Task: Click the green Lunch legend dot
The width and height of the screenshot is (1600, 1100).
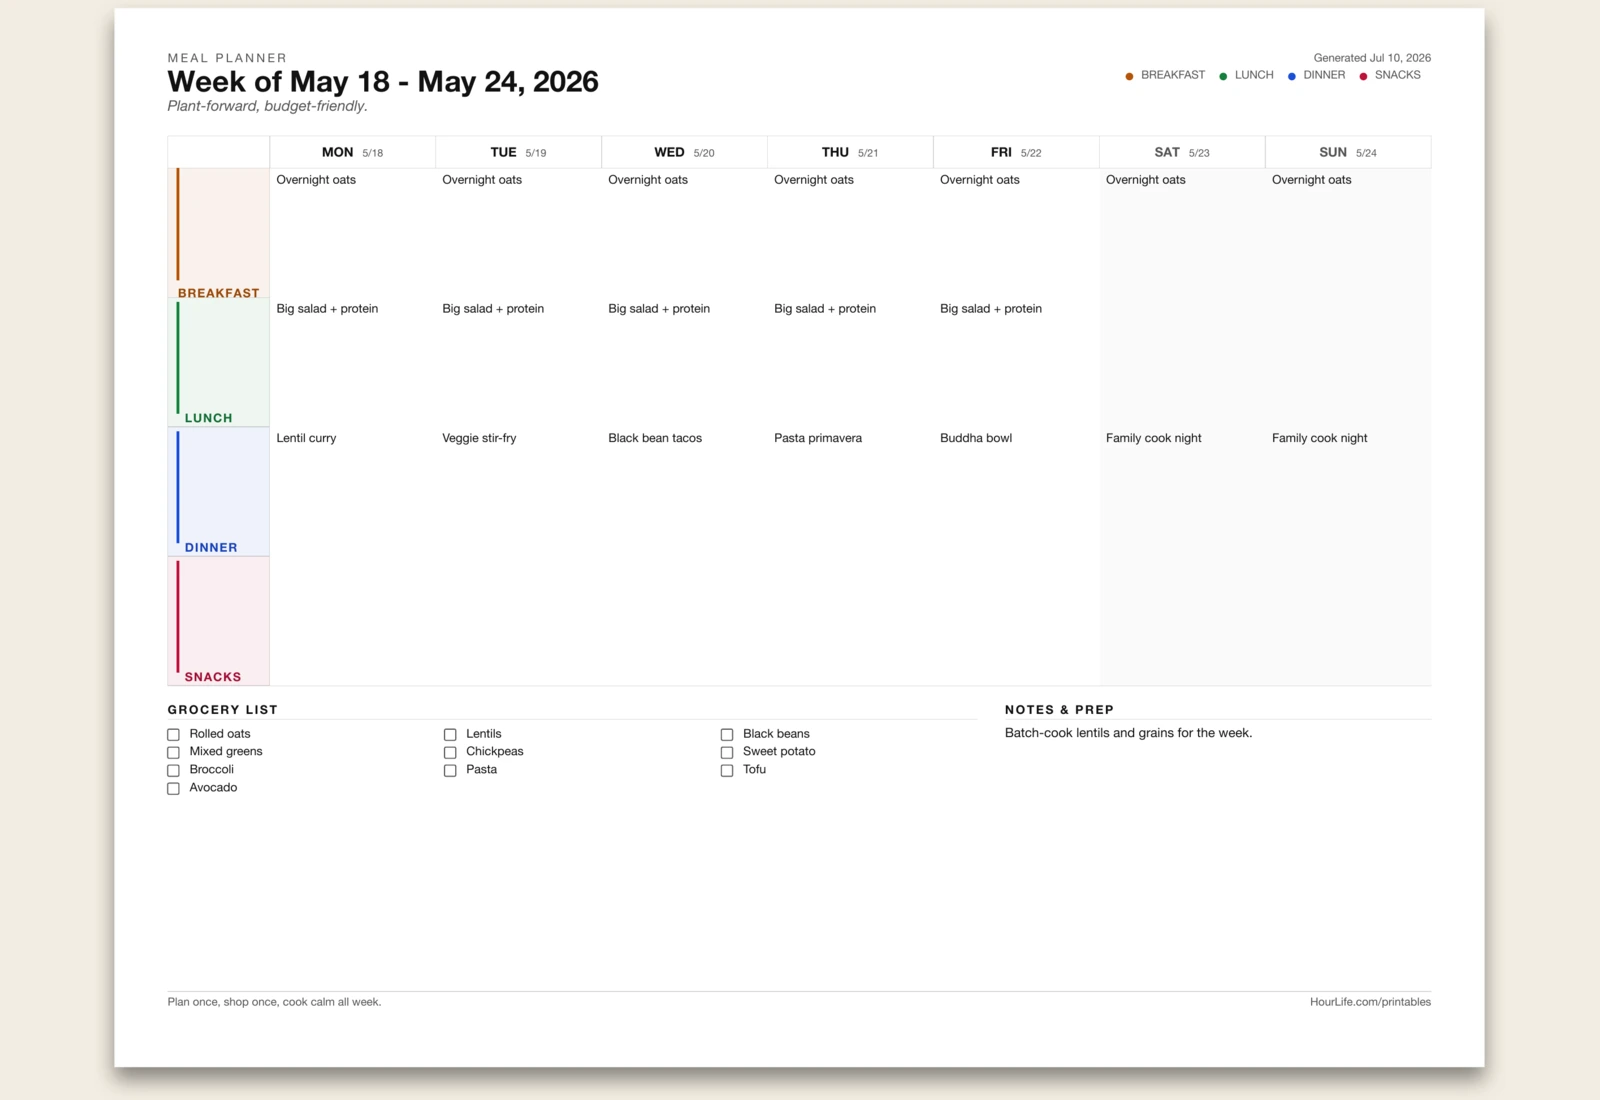Action: click(1223, 76)
